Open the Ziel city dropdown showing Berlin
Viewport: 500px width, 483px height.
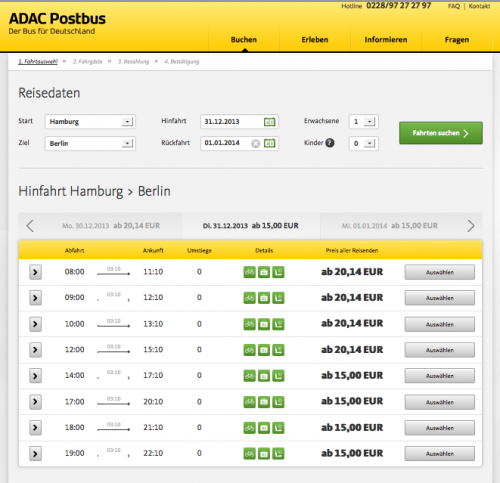pos(90,143)
